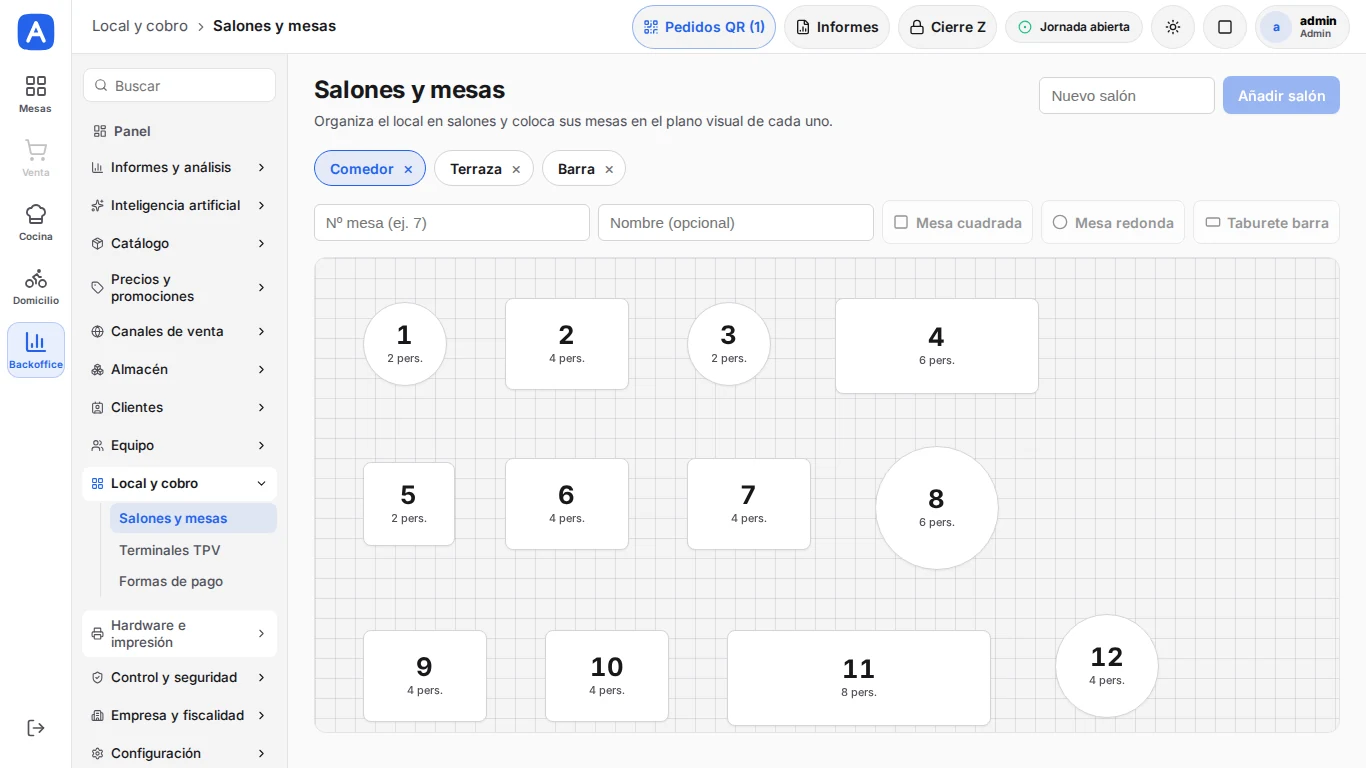The width and height of the screenshot is (1366, 768).
Task: Open Panel in the sidebar
Action: (x=179, y=131)
